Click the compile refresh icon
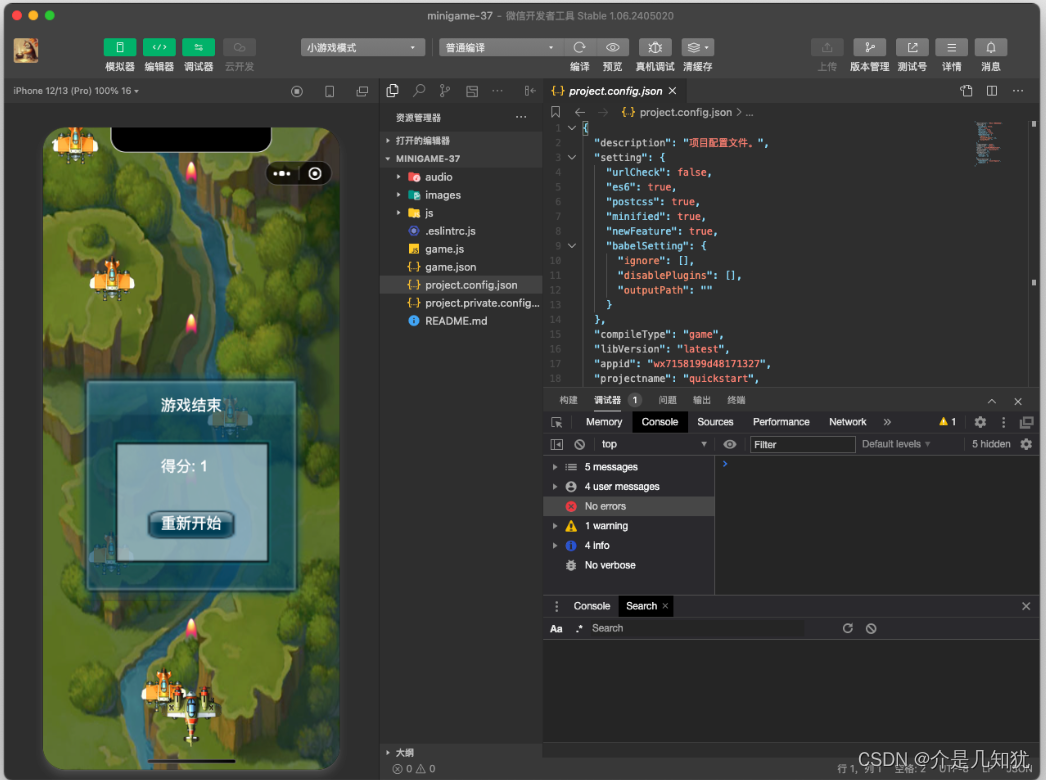The width and height of the screenshot is (1046, 780). pos(579,47)
